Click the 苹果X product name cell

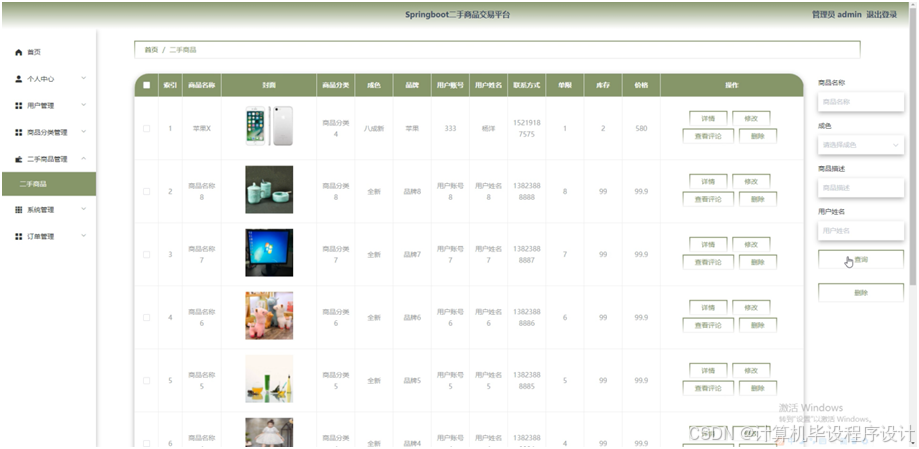202,128
